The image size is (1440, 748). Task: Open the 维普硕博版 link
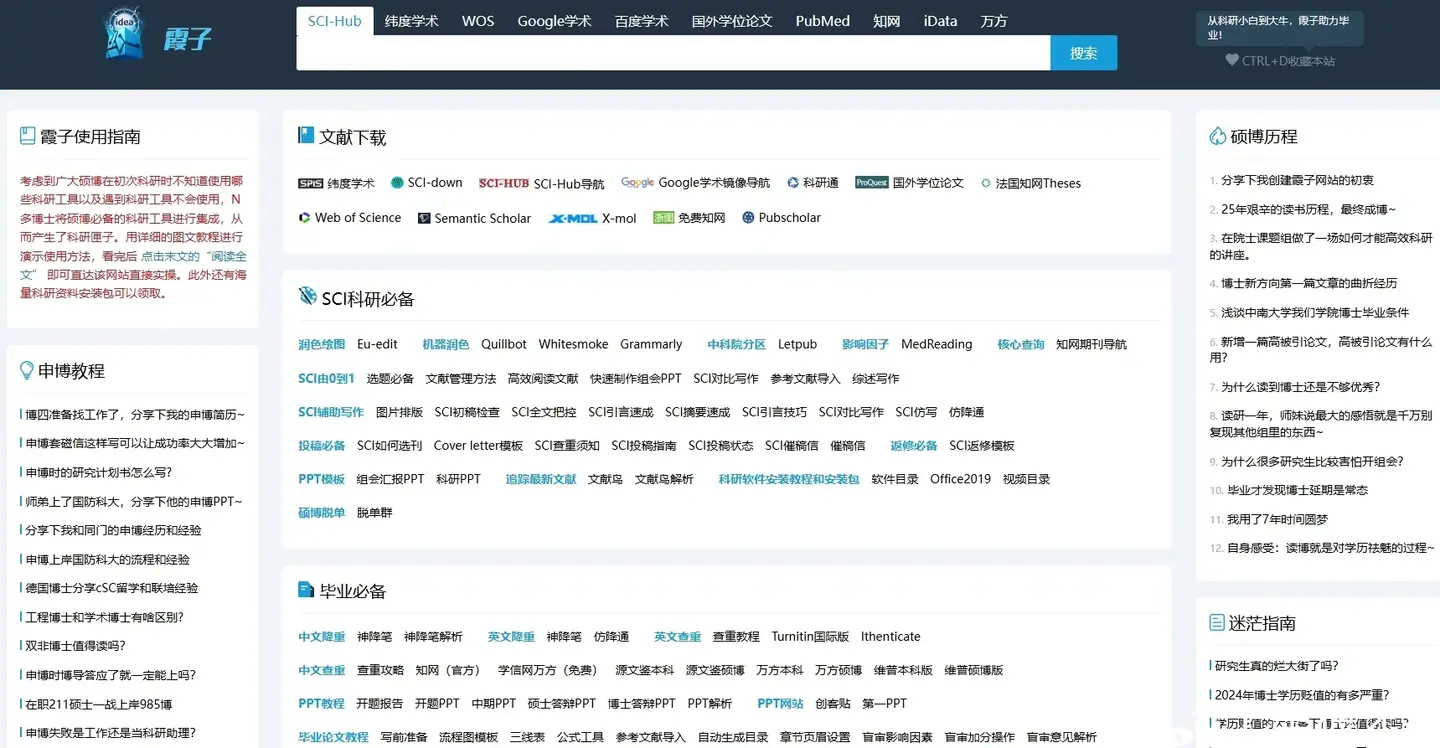point(973,670)
